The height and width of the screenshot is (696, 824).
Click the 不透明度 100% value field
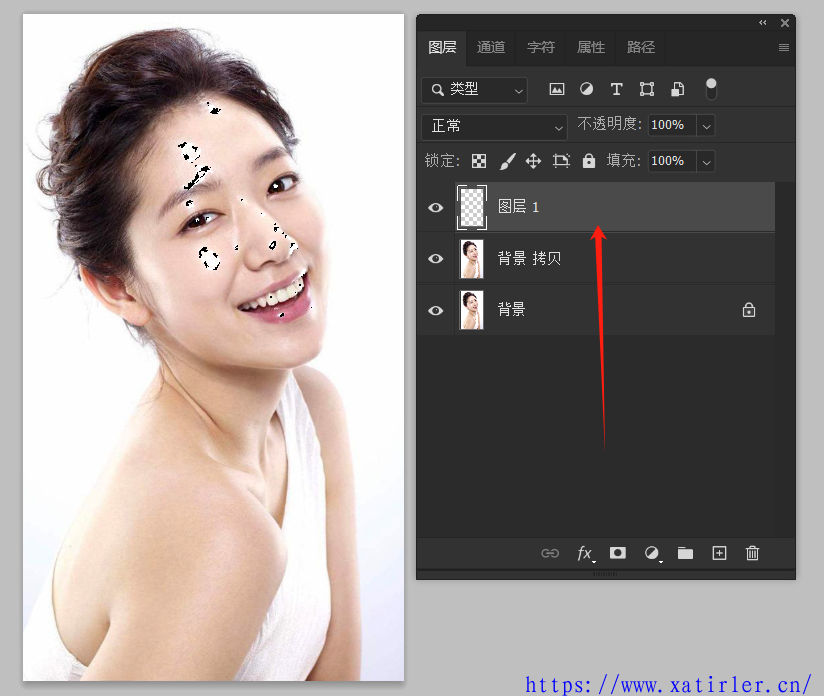point(672,126)
